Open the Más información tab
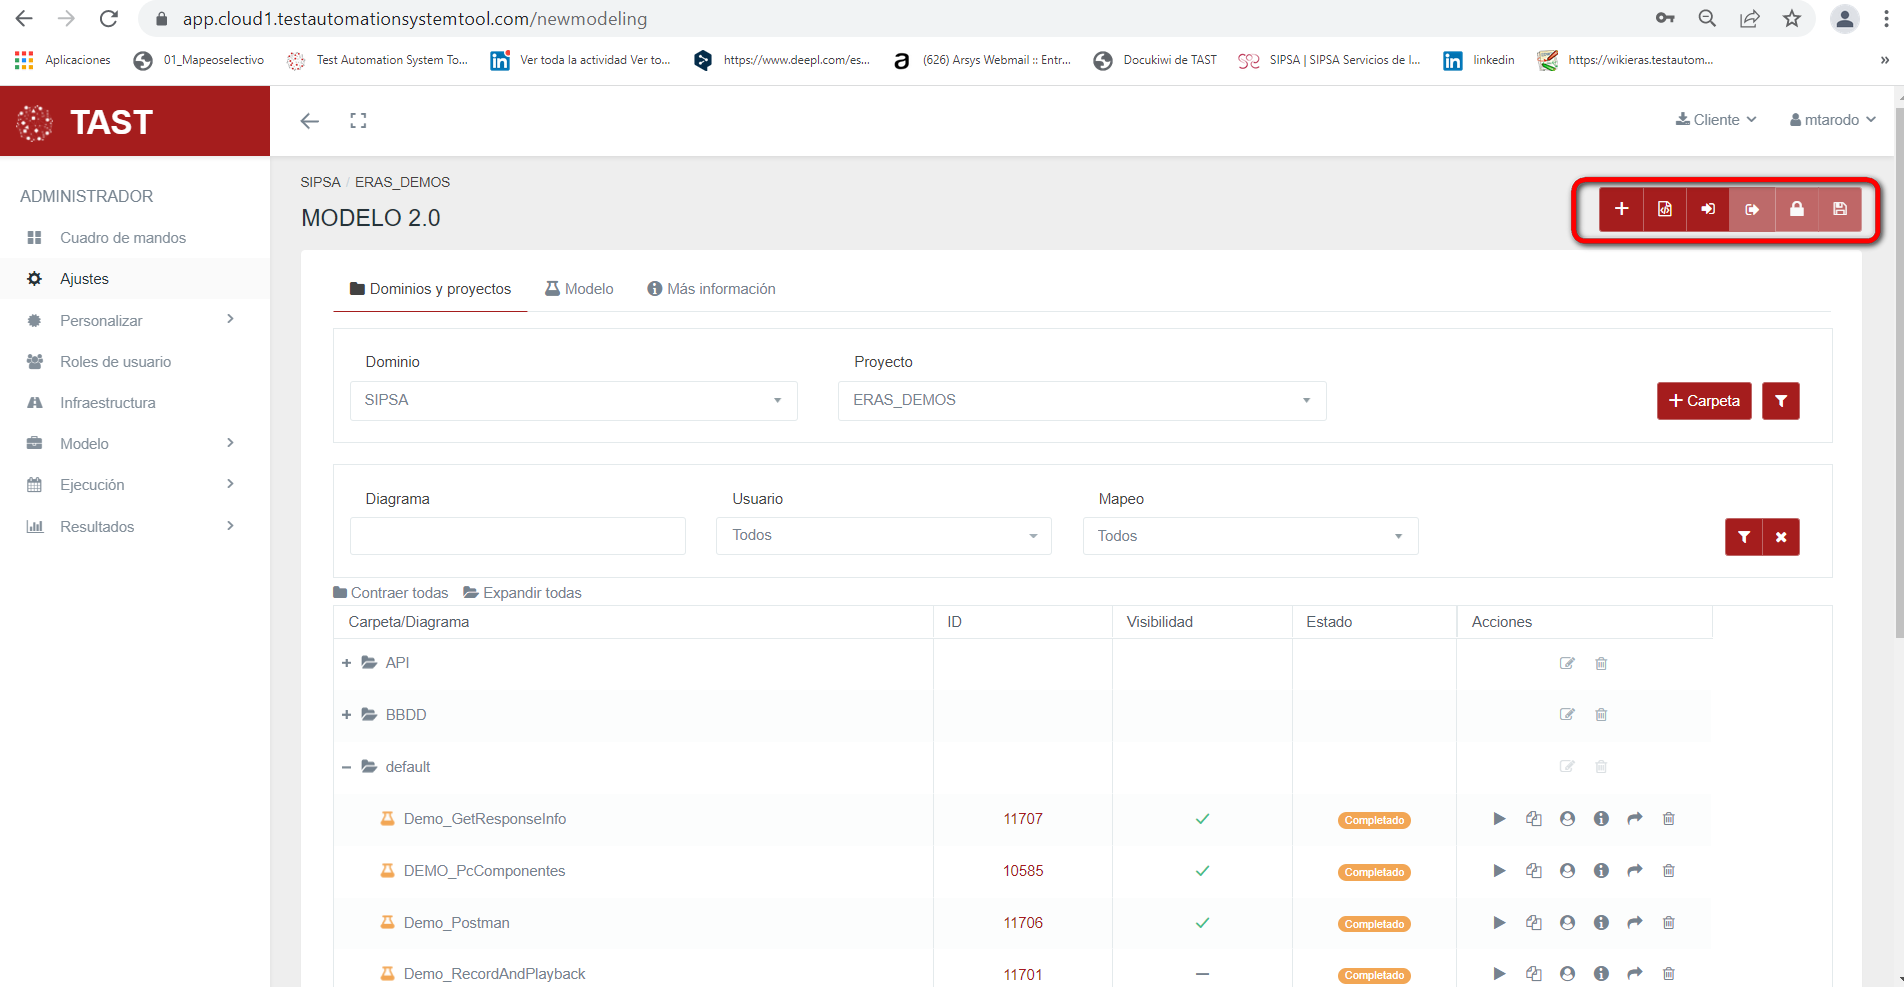 (711, 289)
